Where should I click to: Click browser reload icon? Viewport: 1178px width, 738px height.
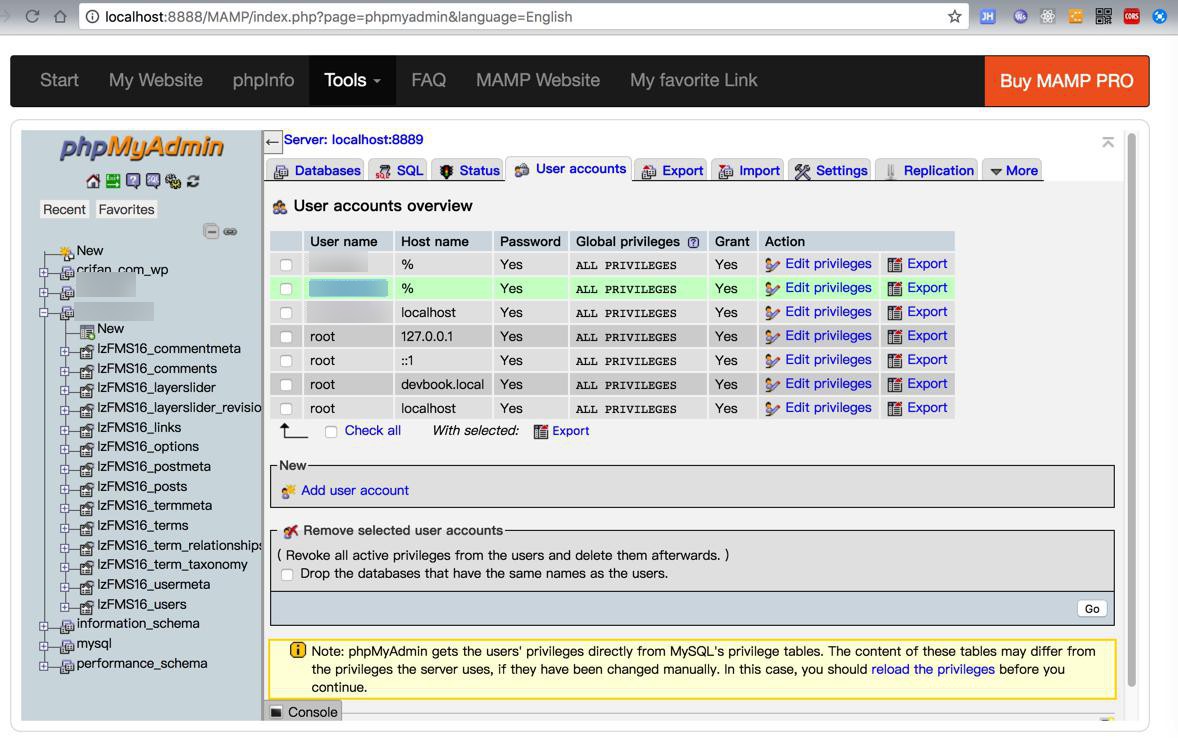32,17
